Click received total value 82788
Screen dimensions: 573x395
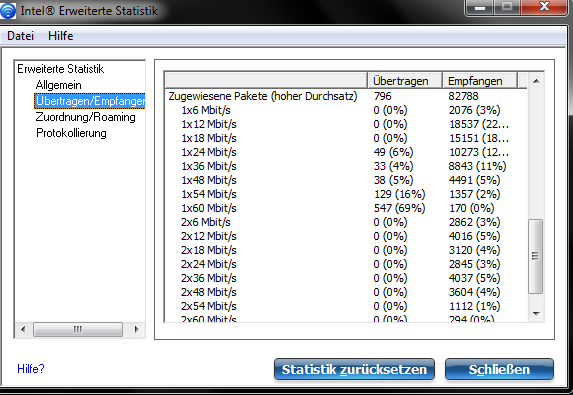[463, 96]
